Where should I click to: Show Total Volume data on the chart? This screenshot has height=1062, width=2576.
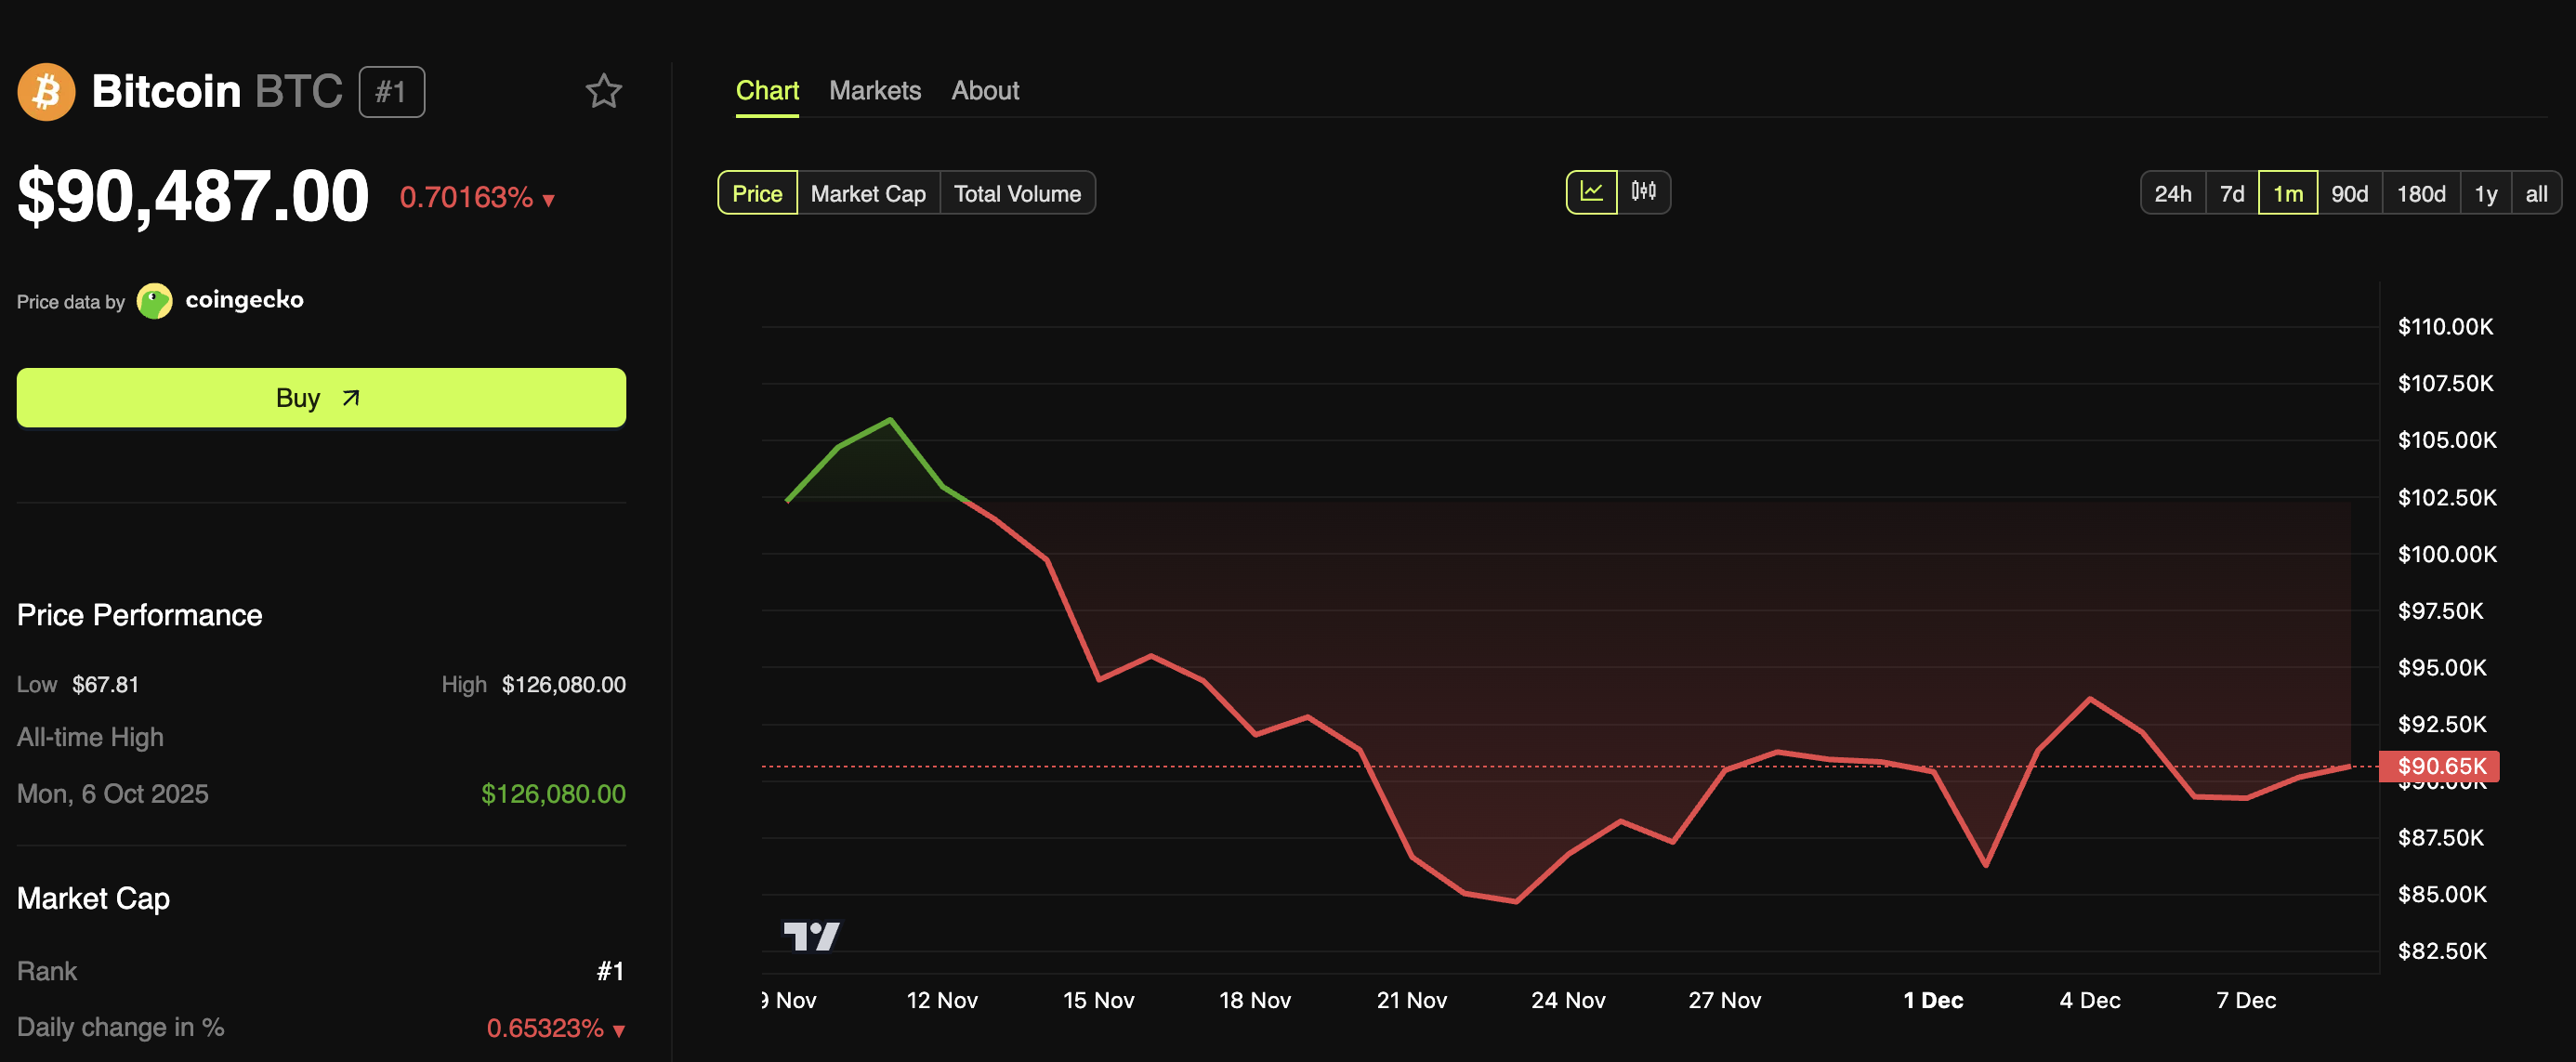pos(1018,193)
